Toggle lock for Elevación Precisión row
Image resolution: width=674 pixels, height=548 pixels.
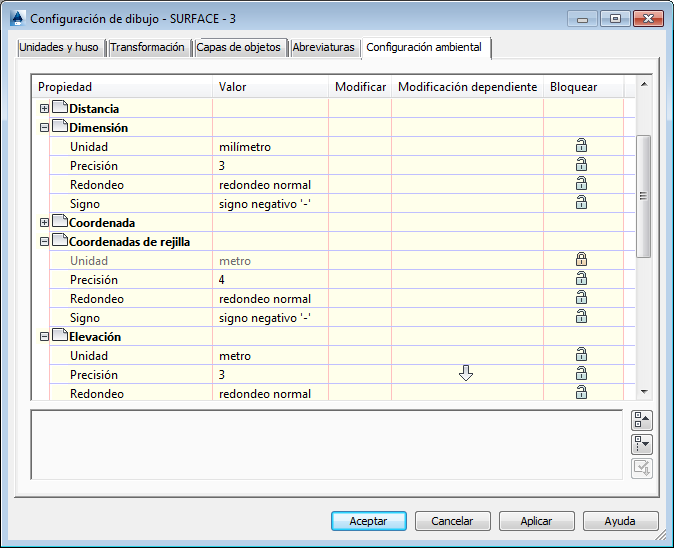pos(581,374)
